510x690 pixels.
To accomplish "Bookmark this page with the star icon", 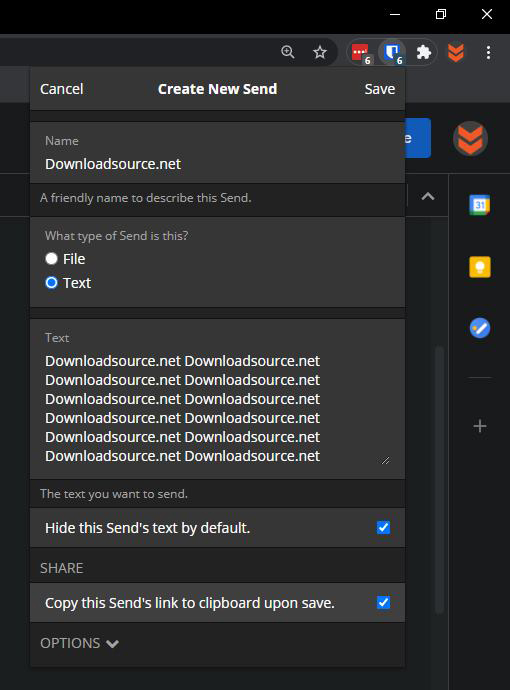I will [x=320, y=52].
